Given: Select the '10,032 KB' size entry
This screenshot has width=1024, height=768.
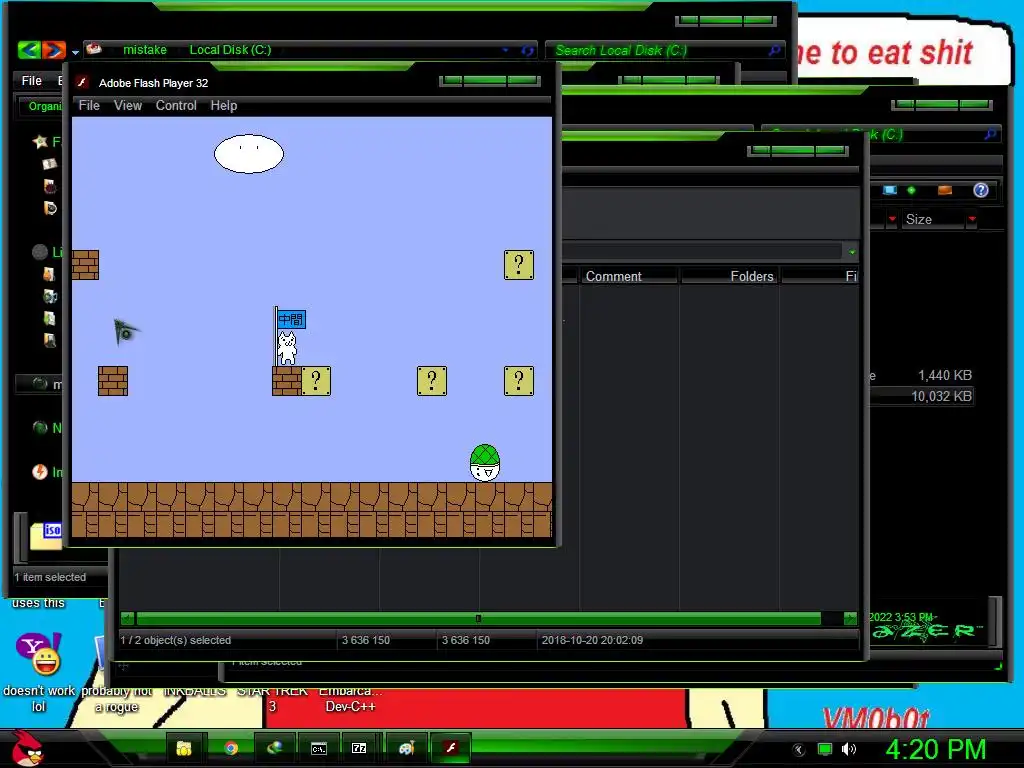Looking at the screenshot, I should (x=941, y=396).
